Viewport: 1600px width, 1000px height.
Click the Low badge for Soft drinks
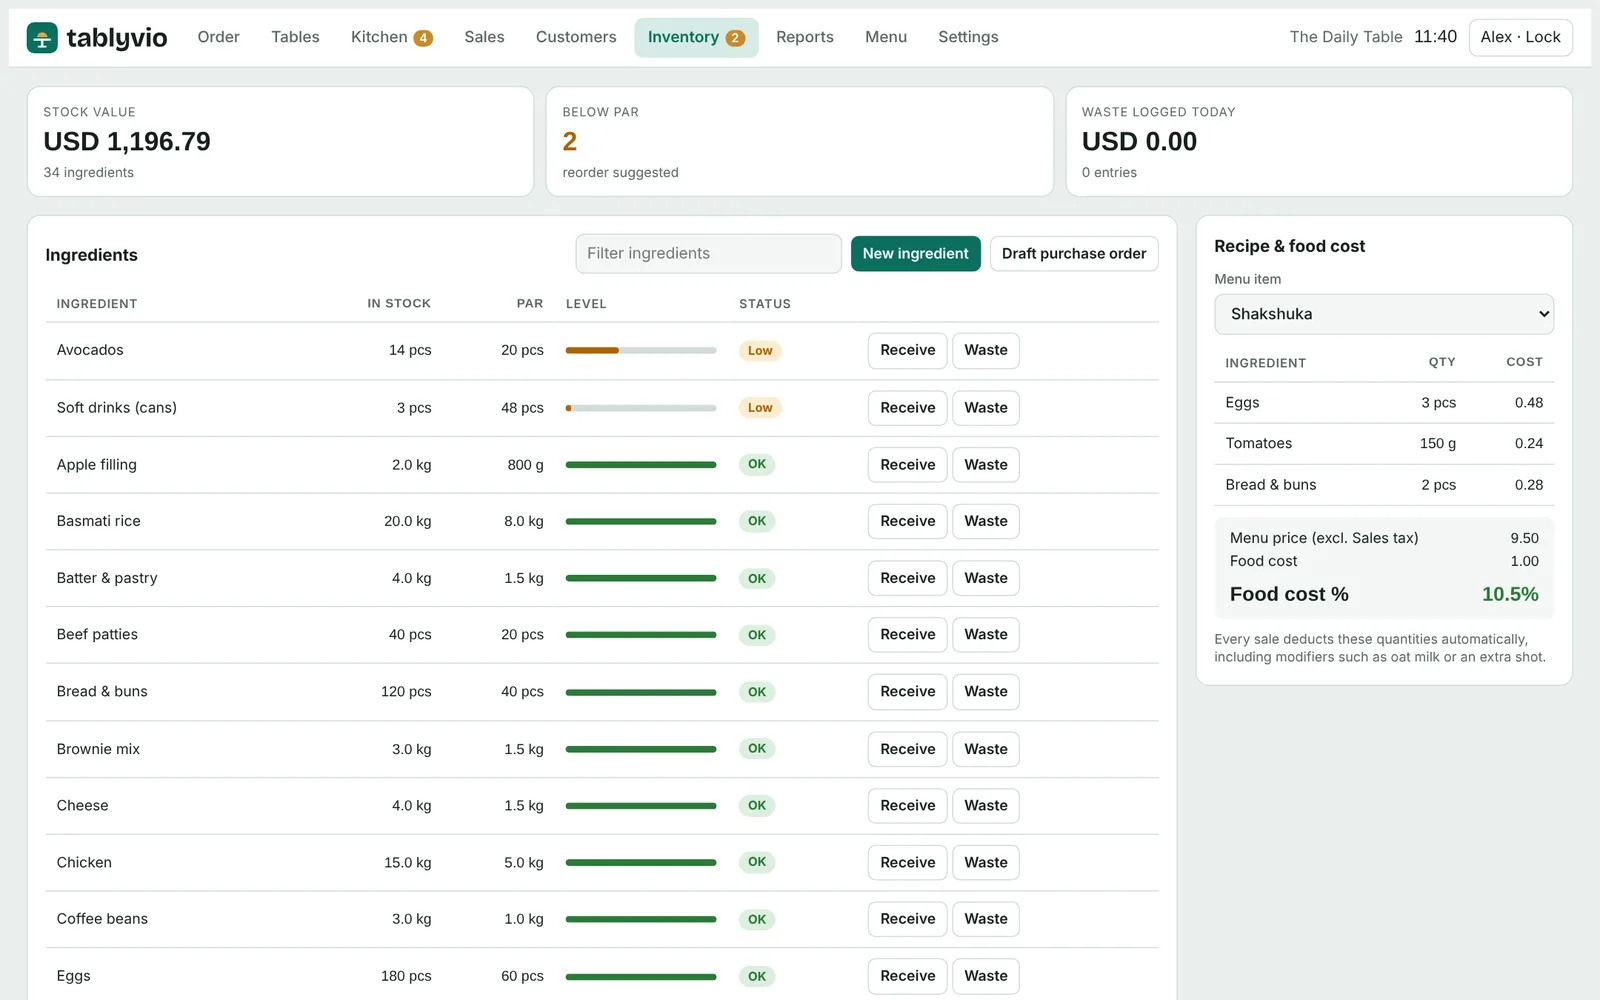point(760,408)
